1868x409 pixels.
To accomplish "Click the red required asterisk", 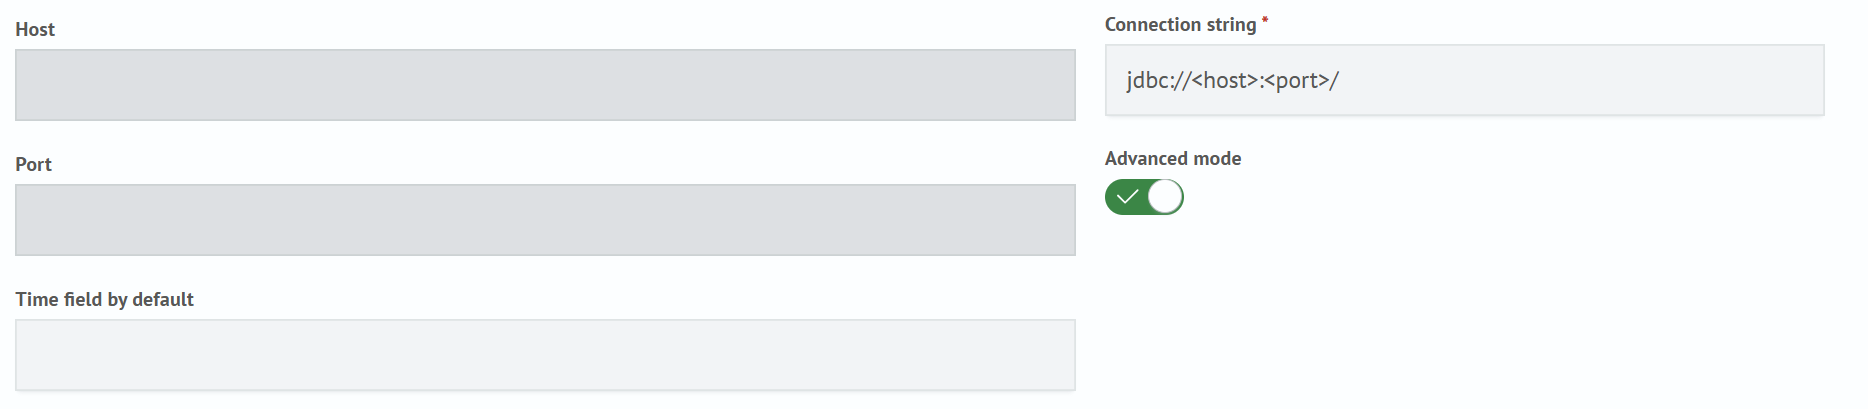I will click(x=1265, y=20).
